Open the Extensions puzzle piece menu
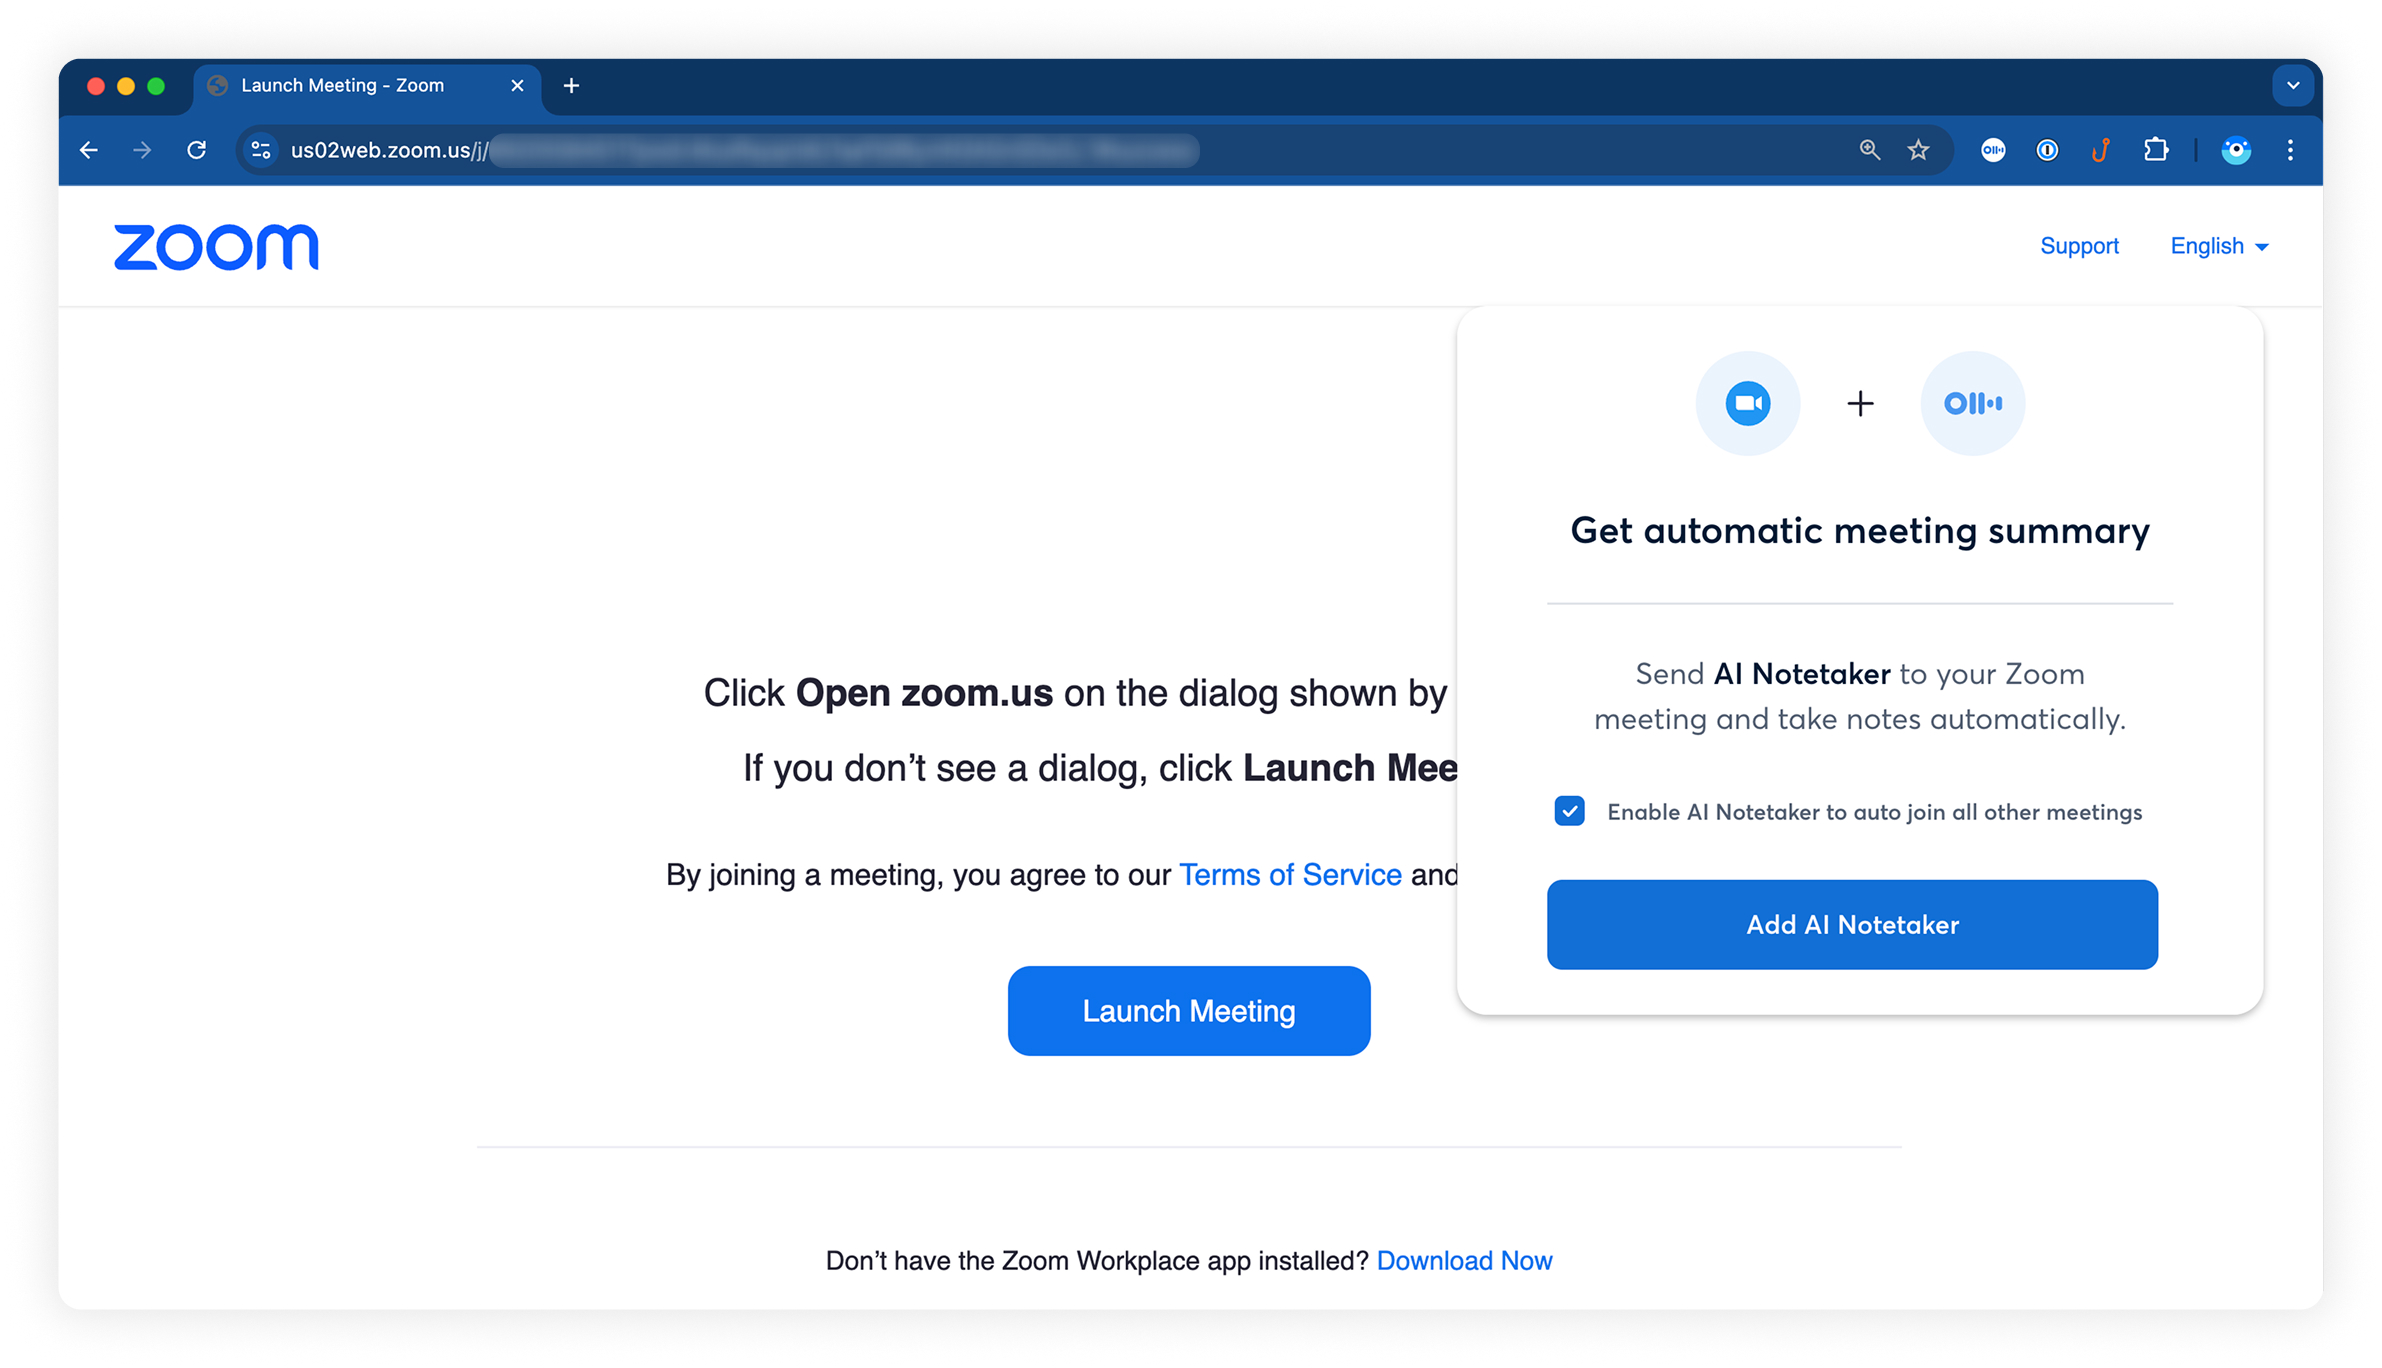The image size is (2382, 1368). click(x=2156, y=150)
